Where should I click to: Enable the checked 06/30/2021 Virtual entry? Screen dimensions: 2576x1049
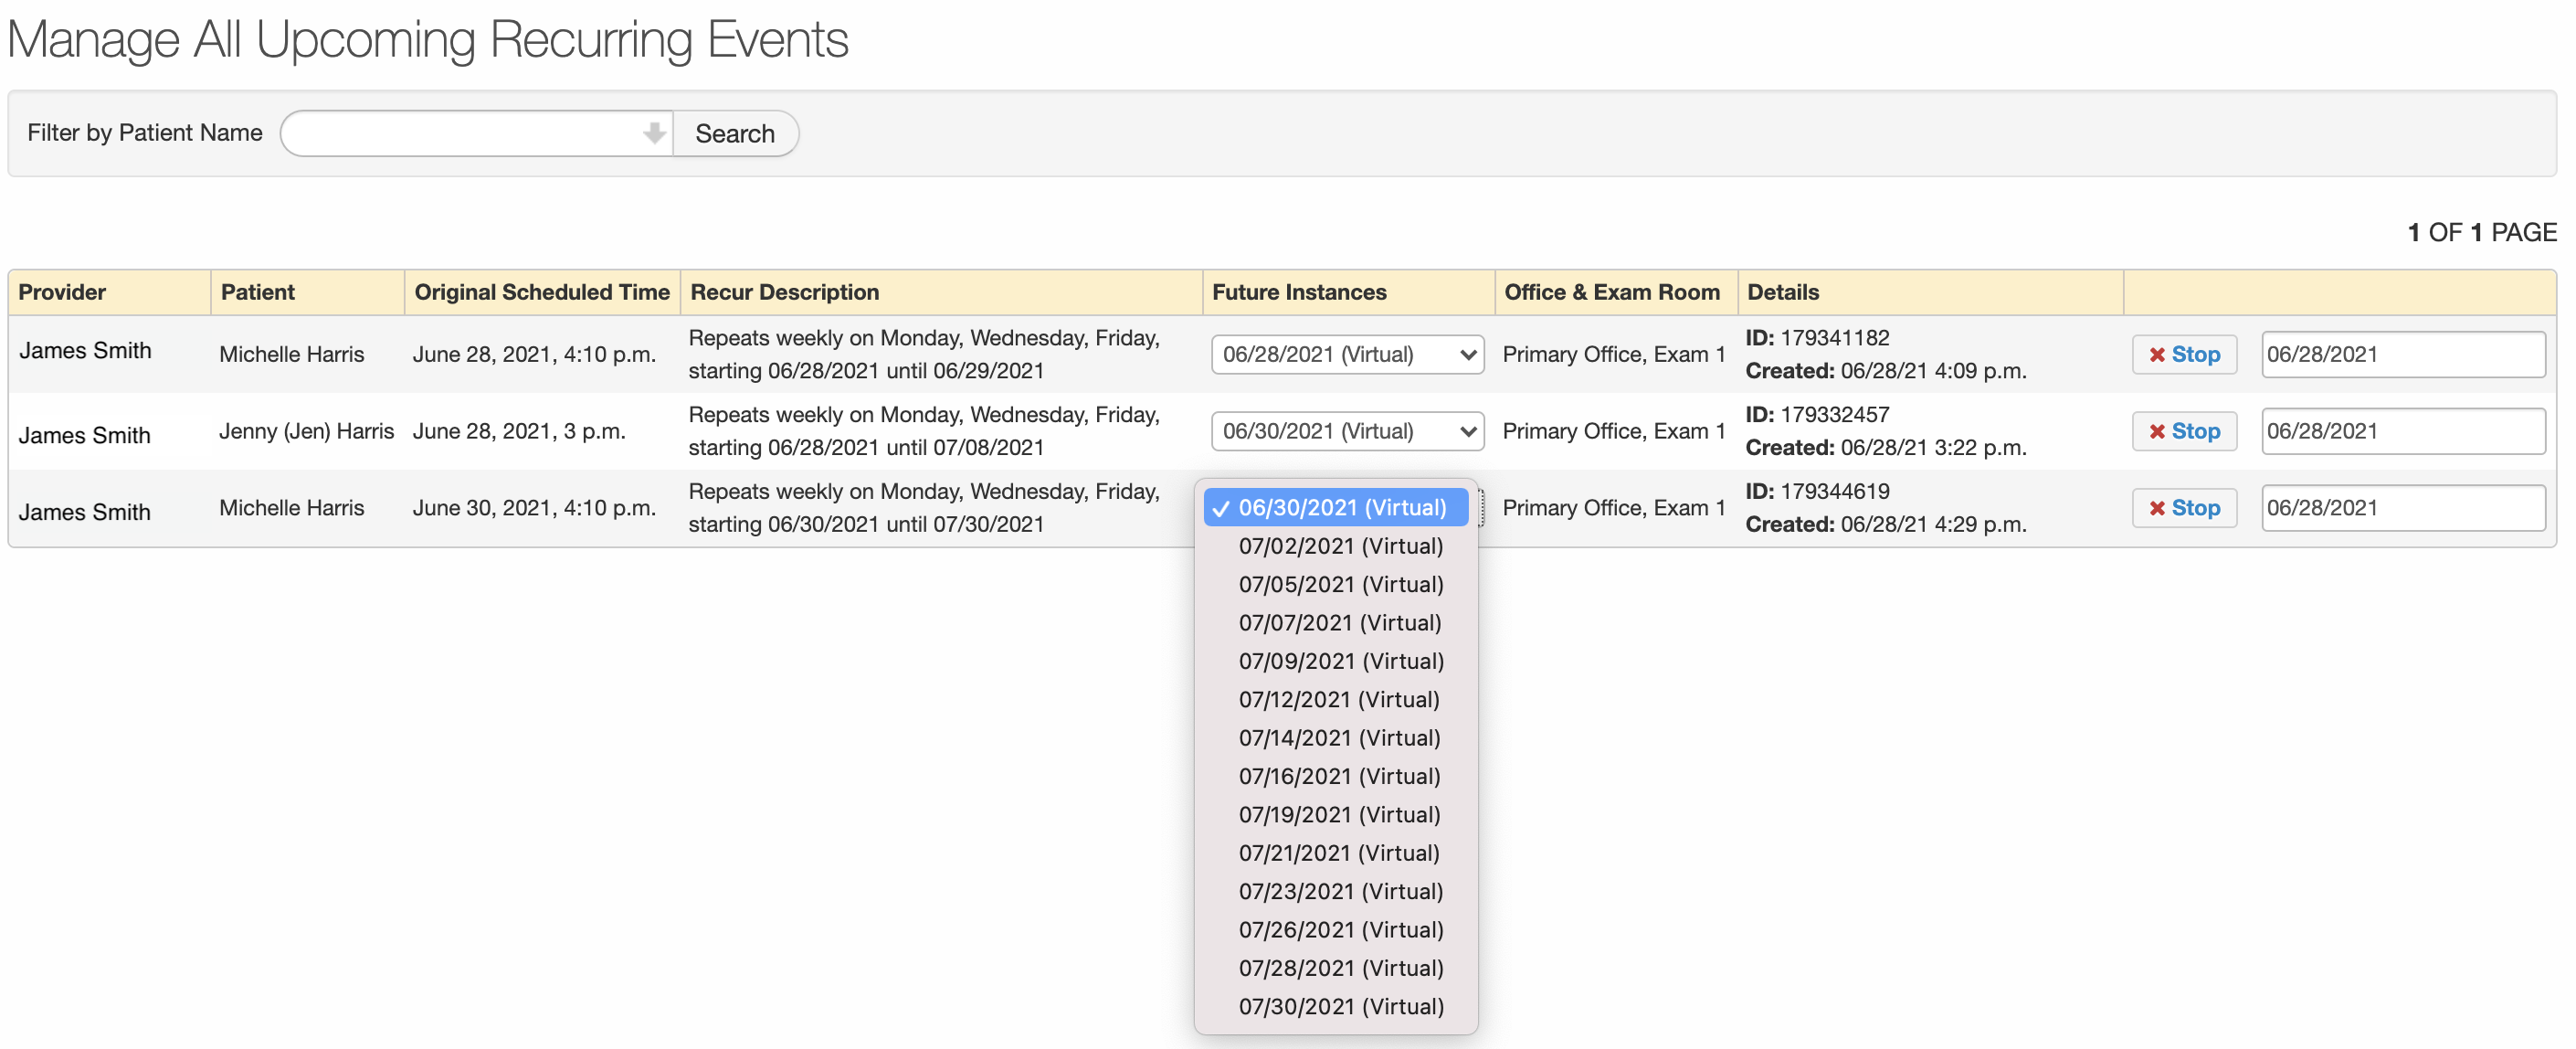point(1336,506)
